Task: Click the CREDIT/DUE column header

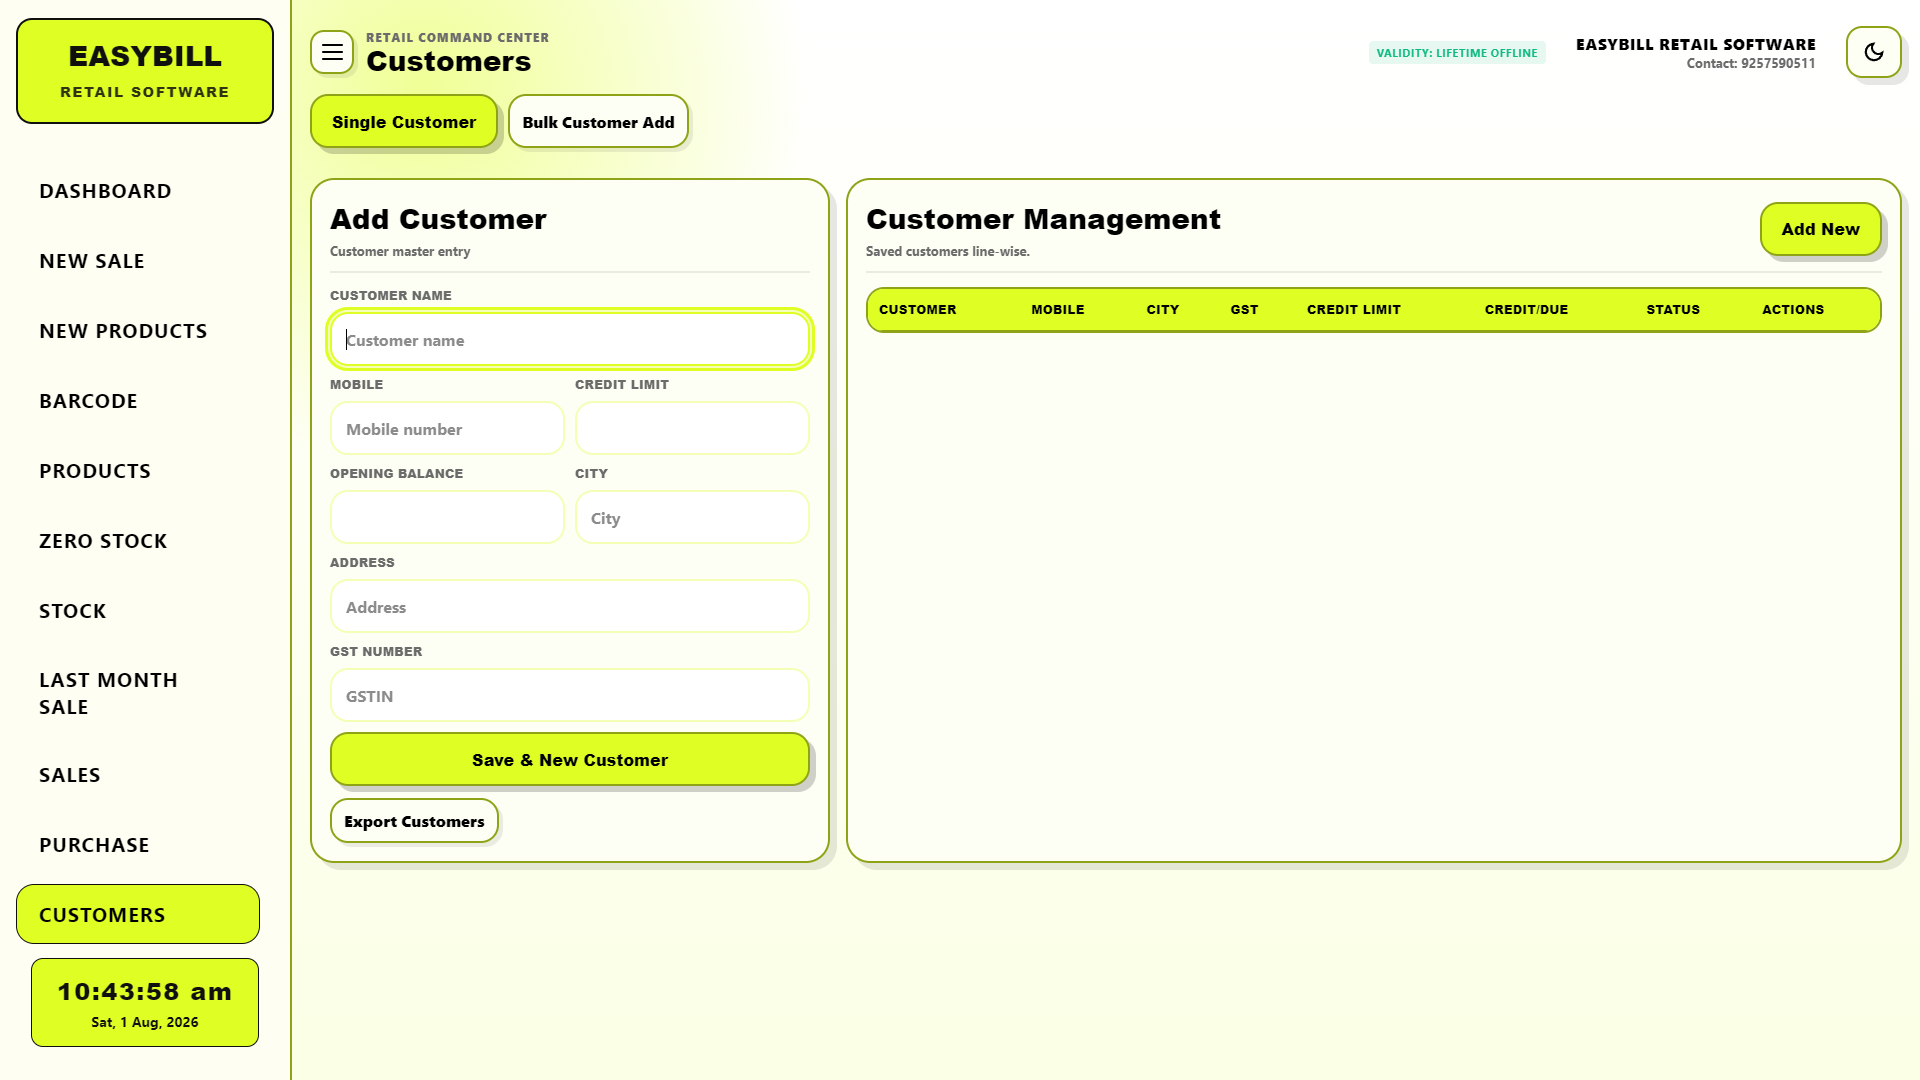Action: pos(1526,310)
